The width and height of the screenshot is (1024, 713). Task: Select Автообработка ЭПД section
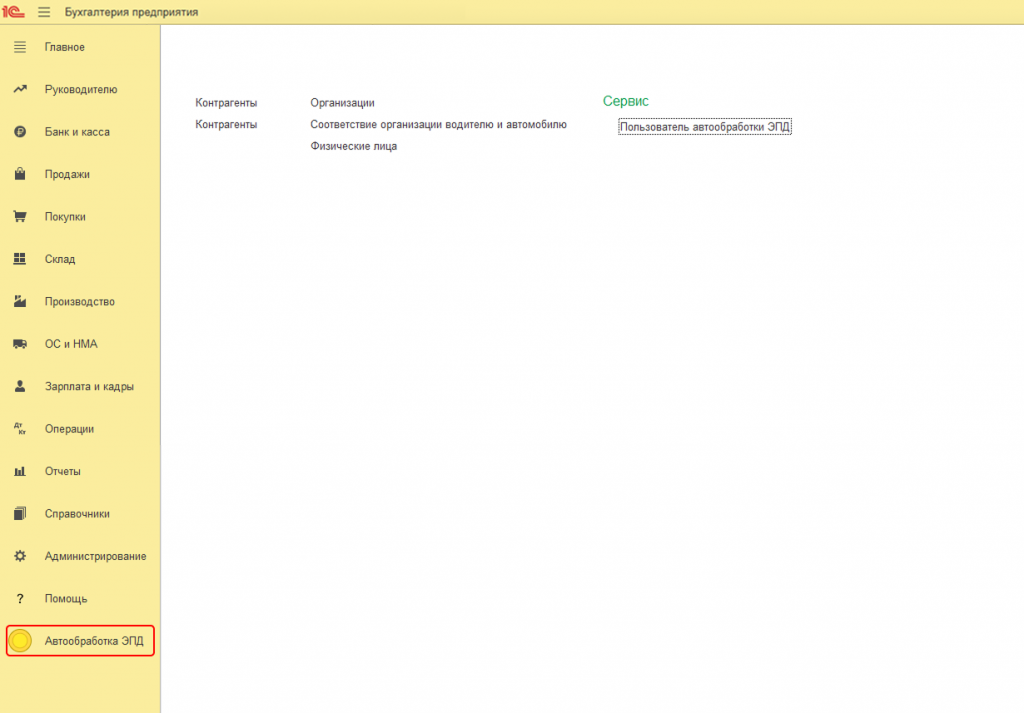[x=80, y=641]
